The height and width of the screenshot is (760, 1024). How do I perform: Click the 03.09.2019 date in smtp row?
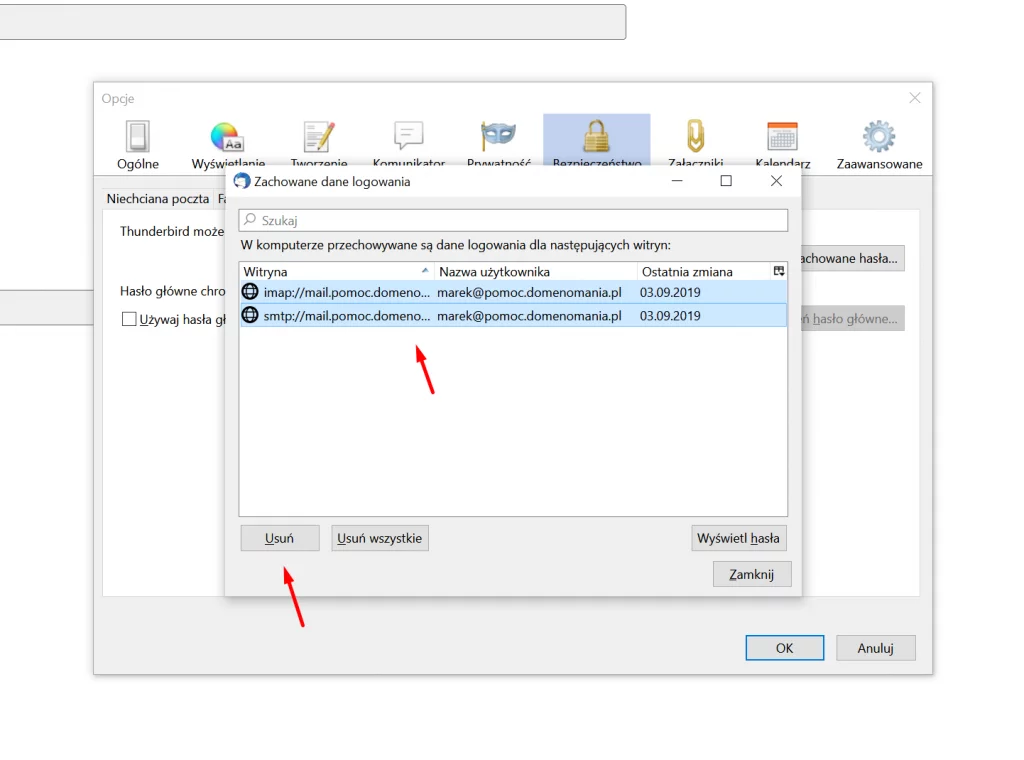click(670, 315)
